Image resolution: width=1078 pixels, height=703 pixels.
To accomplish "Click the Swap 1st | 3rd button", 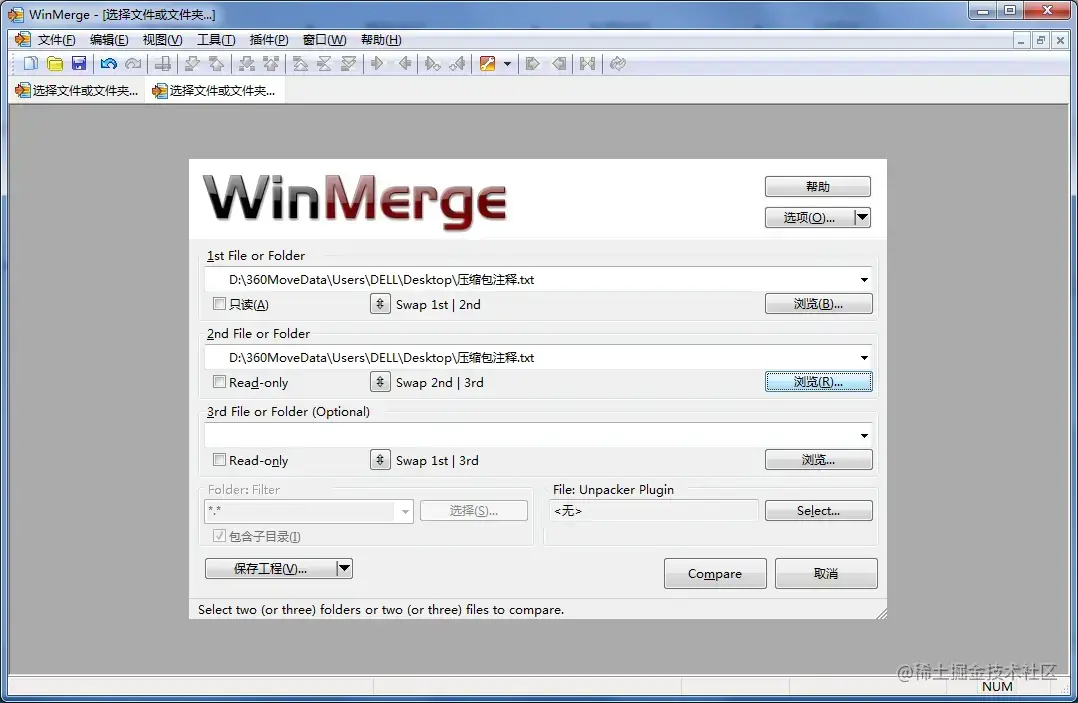I will (380, 460).
